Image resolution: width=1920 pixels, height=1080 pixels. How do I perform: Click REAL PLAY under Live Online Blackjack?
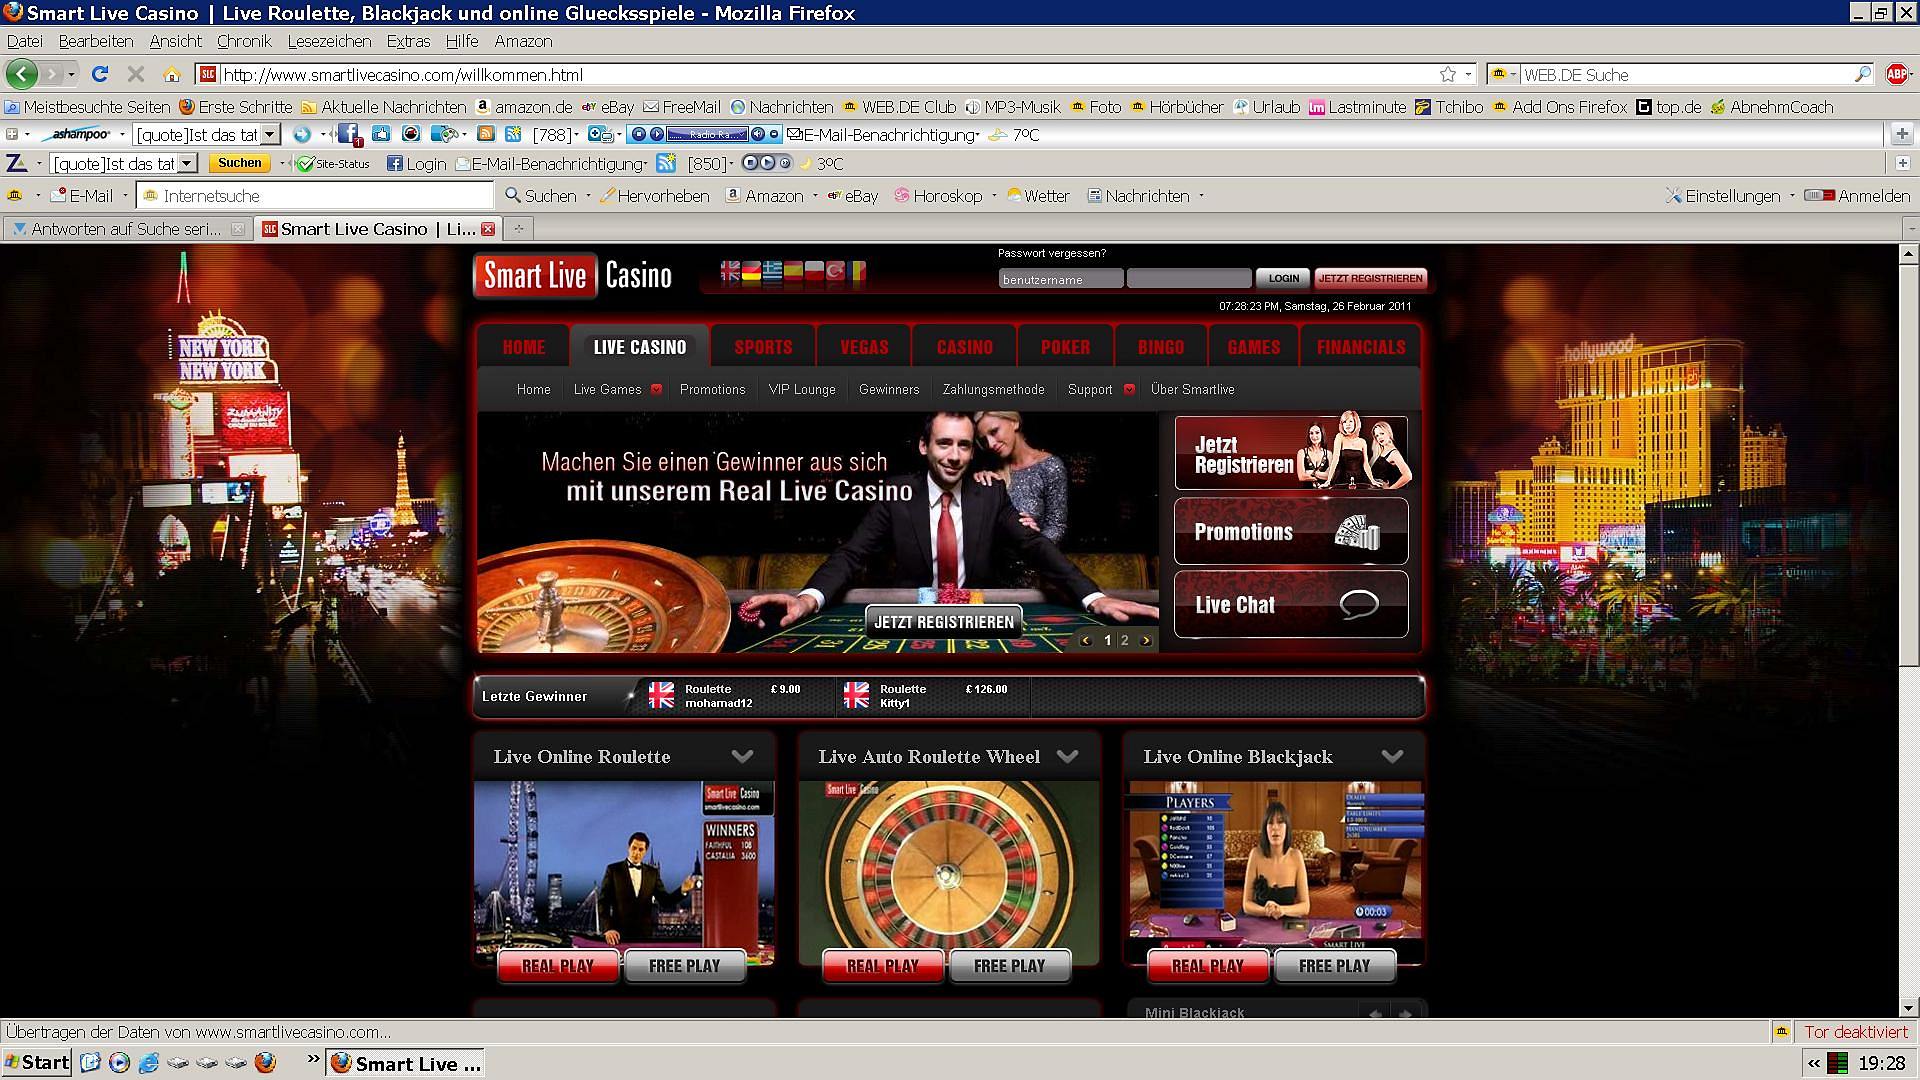point(1207,966)
